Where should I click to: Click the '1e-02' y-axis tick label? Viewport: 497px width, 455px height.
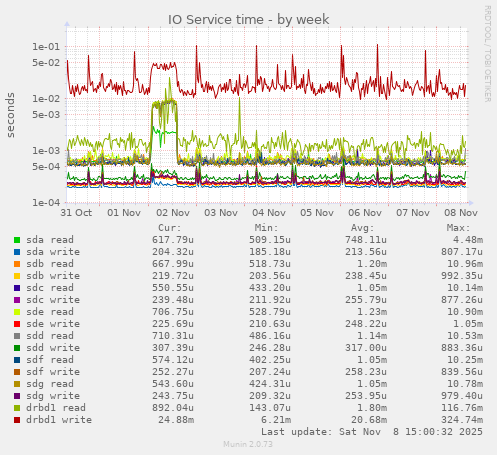(x=46, y=99)
